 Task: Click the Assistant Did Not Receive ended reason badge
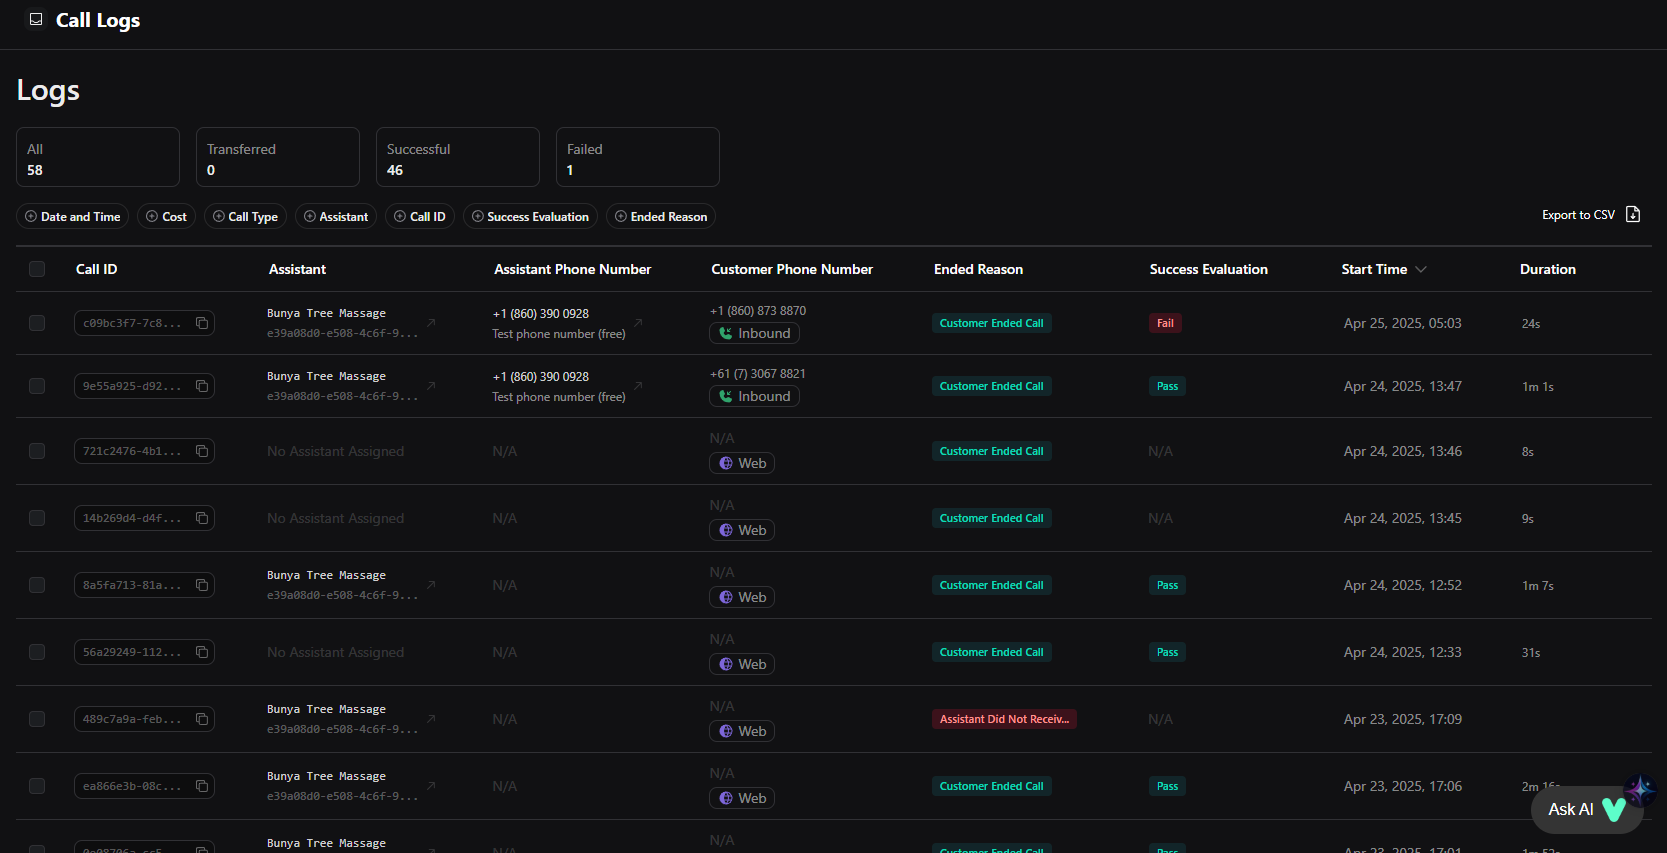tap(1003, 719)
